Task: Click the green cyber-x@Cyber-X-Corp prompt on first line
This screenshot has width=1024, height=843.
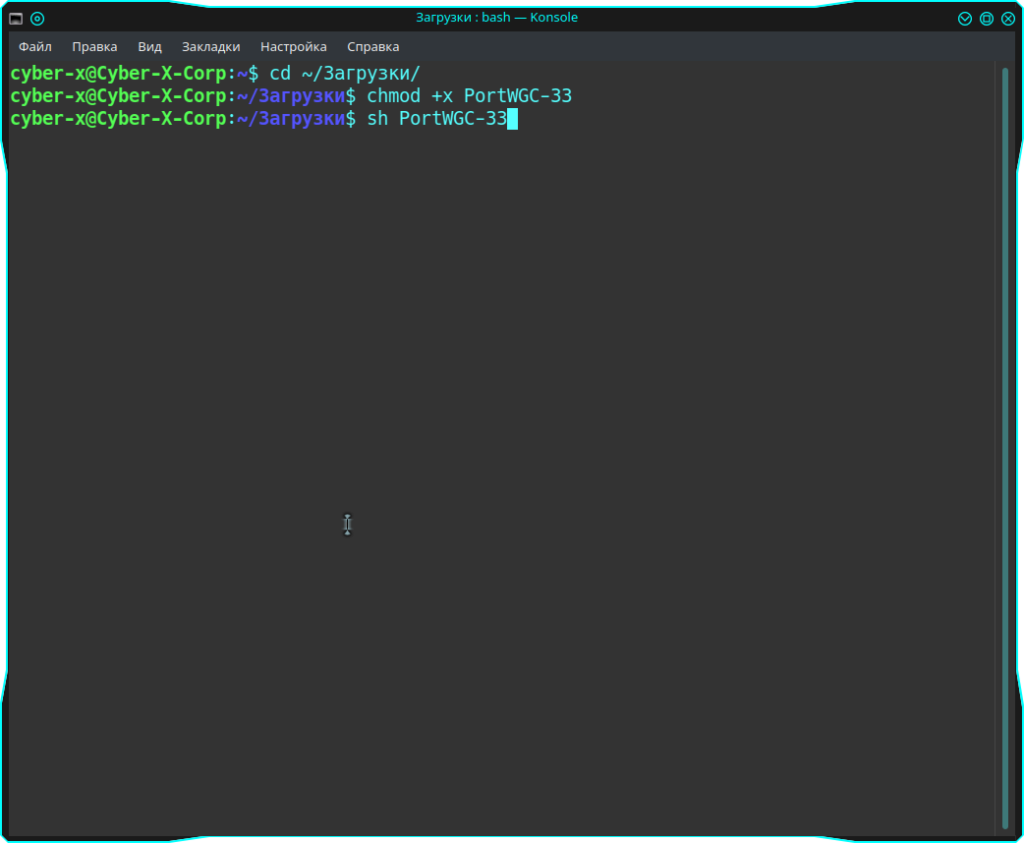Action: pos(118,74)
